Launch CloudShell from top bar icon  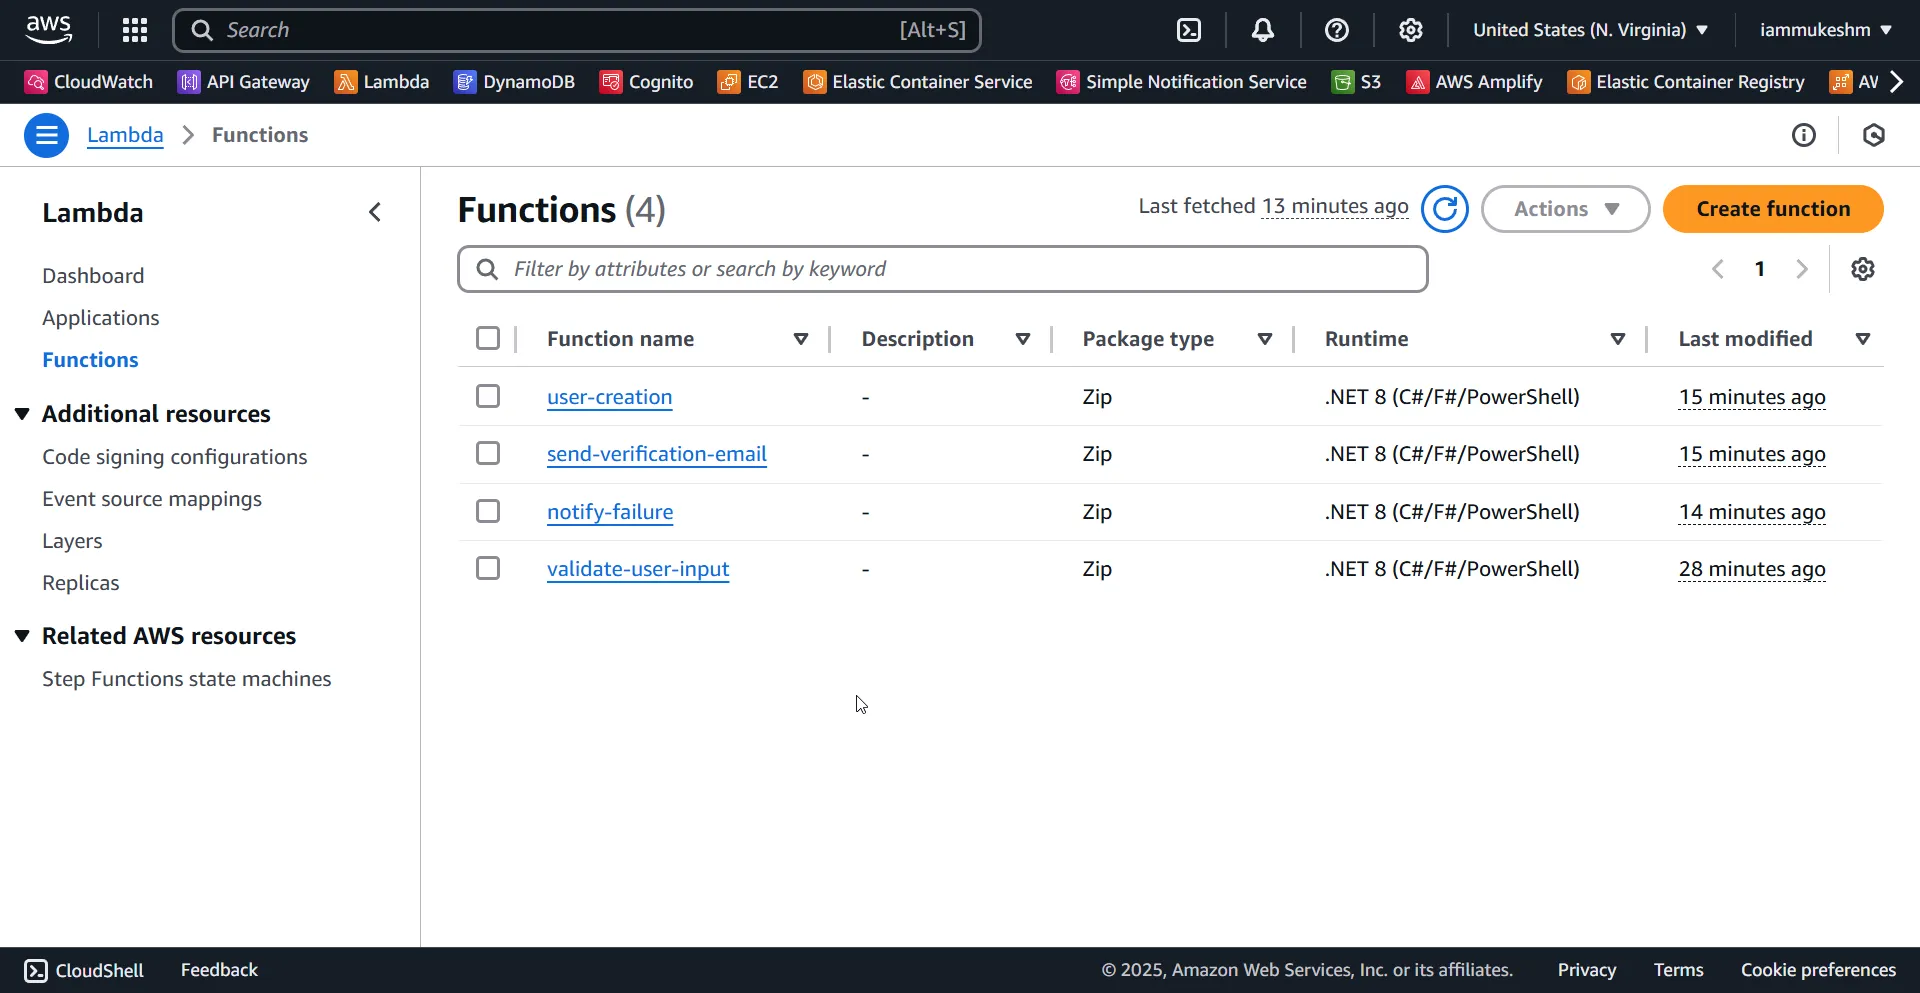pyautogui.click(x=1189, y=30)
